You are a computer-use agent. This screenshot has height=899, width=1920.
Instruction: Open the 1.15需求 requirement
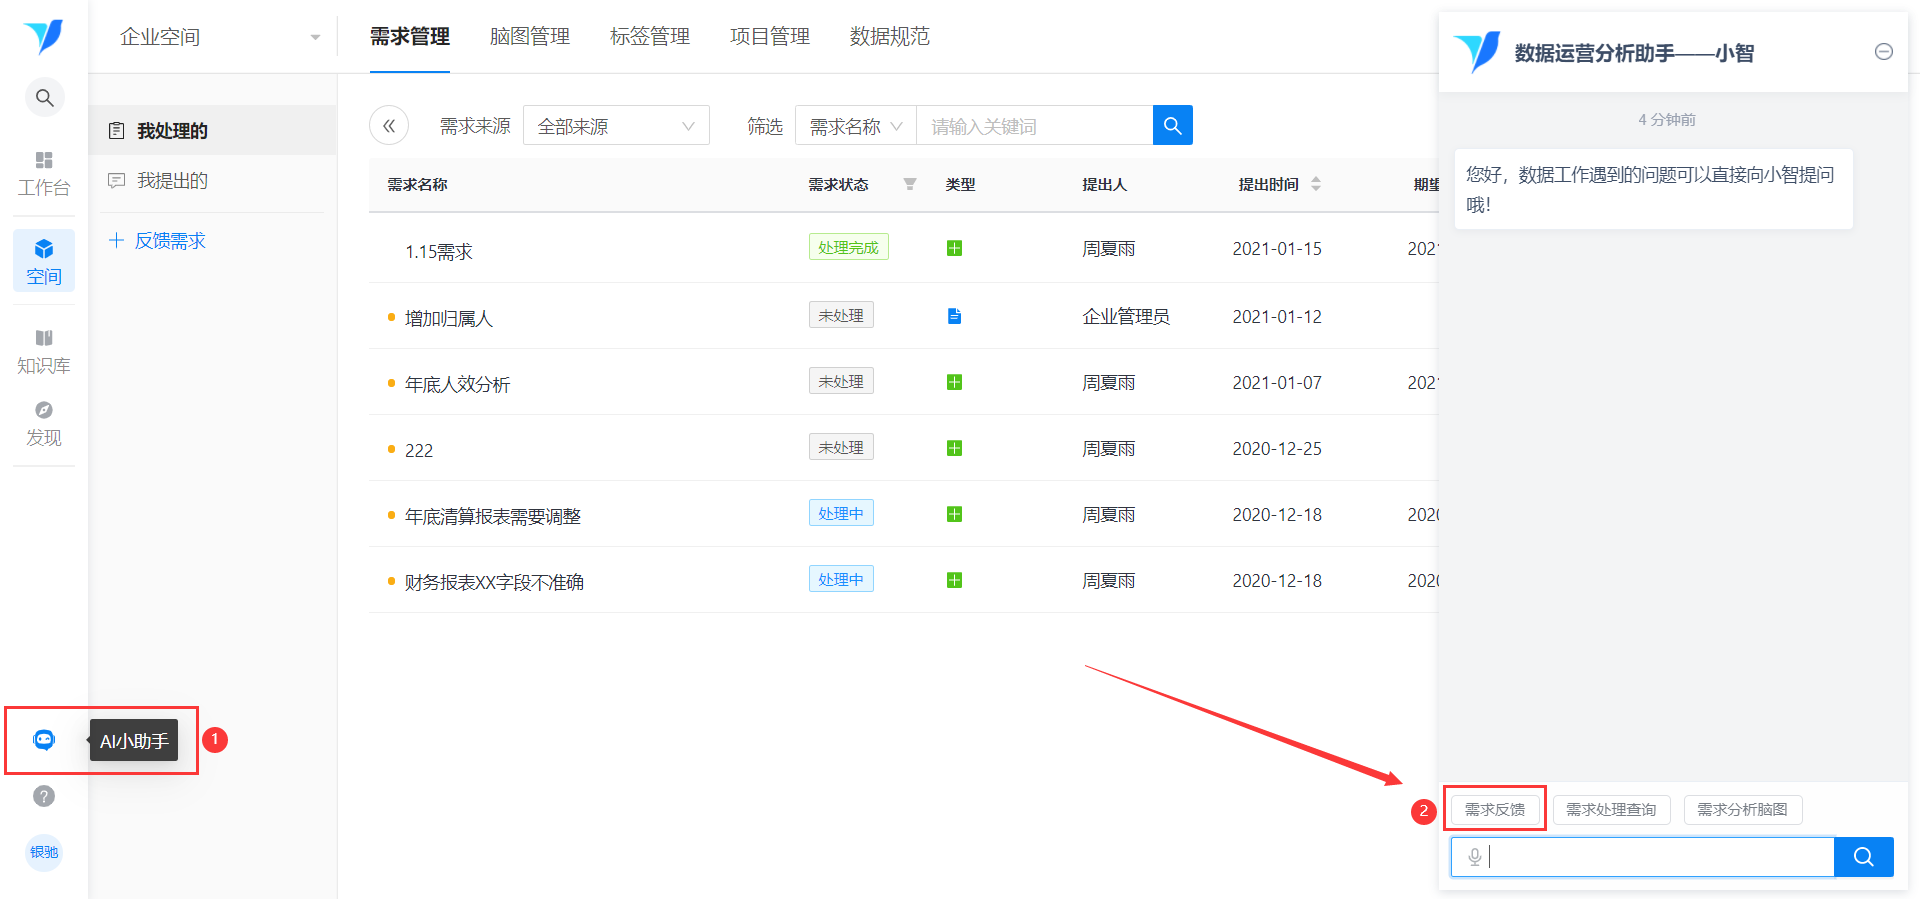pyautogui.click(x=438, y=252)
